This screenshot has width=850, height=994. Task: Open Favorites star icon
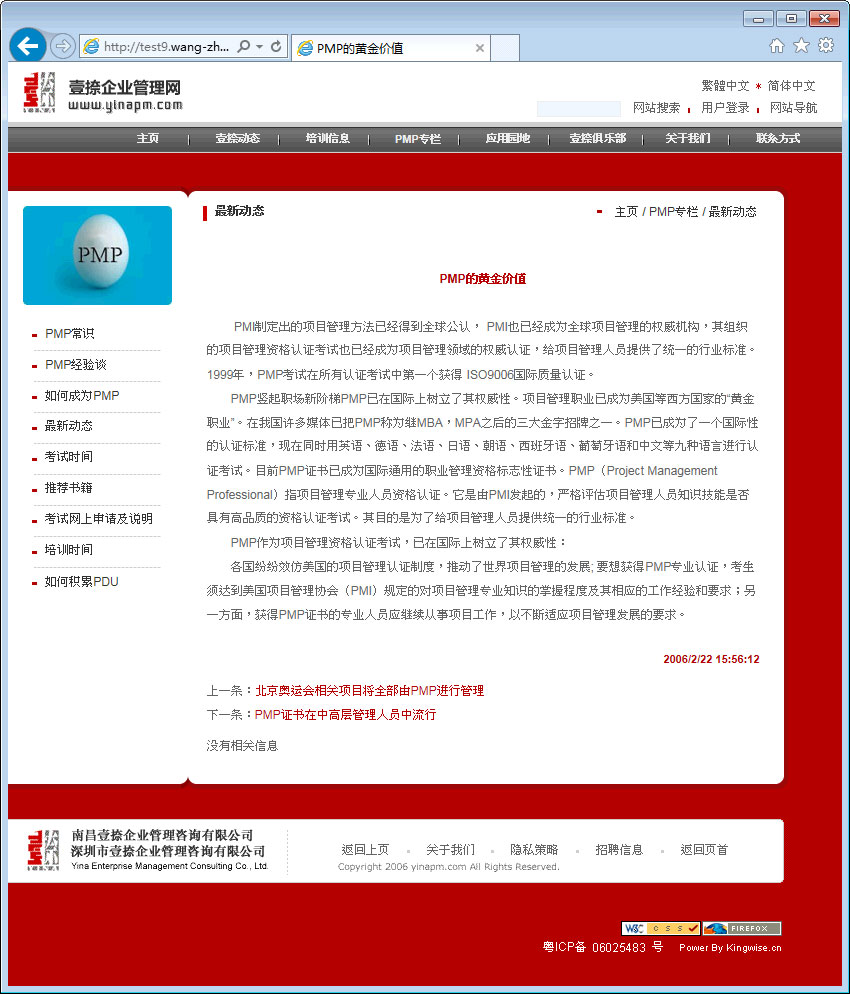pos(801,46)
